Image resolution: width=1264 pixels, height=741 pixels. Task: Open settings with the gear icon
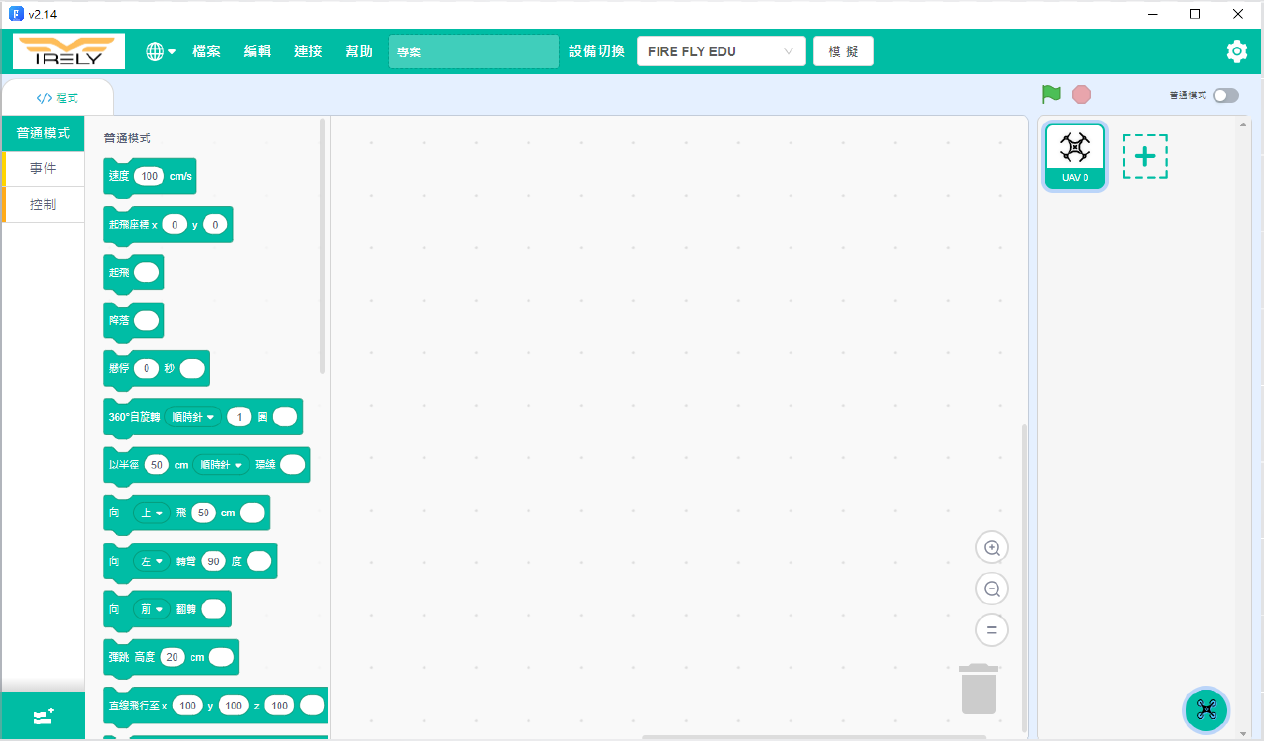pos(1237,52)
